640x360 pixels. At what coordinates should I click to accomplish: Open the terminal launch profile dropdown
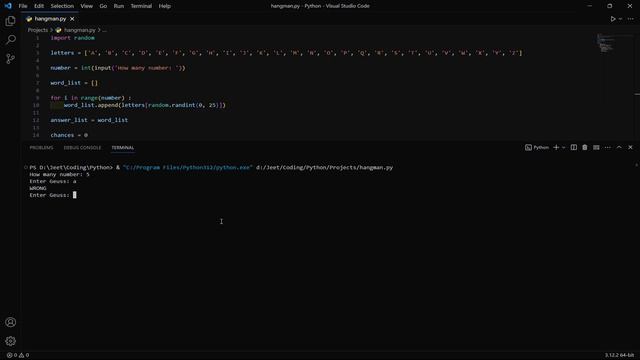pos(564,147)
